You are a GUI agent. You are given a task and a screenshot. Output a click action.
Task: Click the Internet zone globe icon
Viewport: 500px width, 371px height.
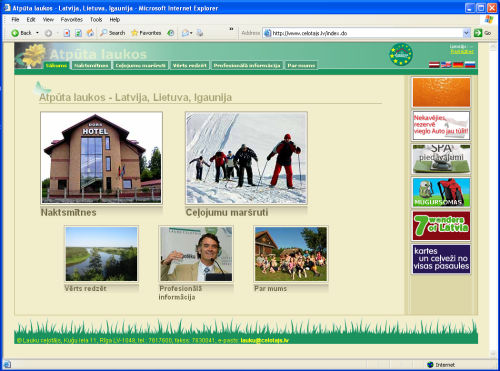430,365
